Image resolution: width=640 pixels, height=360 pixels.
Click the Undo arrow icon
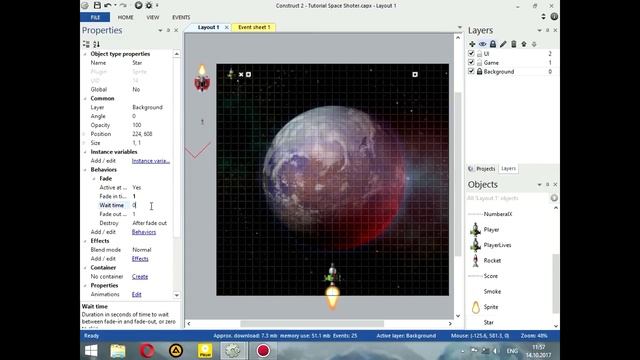[108, 5]
